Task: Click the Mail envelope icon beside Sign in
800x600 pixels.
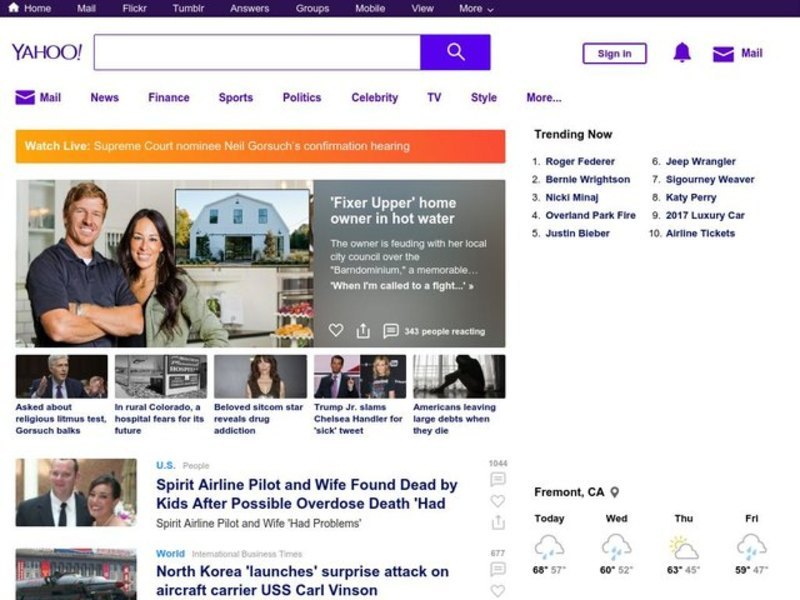Action: point(723,54)
